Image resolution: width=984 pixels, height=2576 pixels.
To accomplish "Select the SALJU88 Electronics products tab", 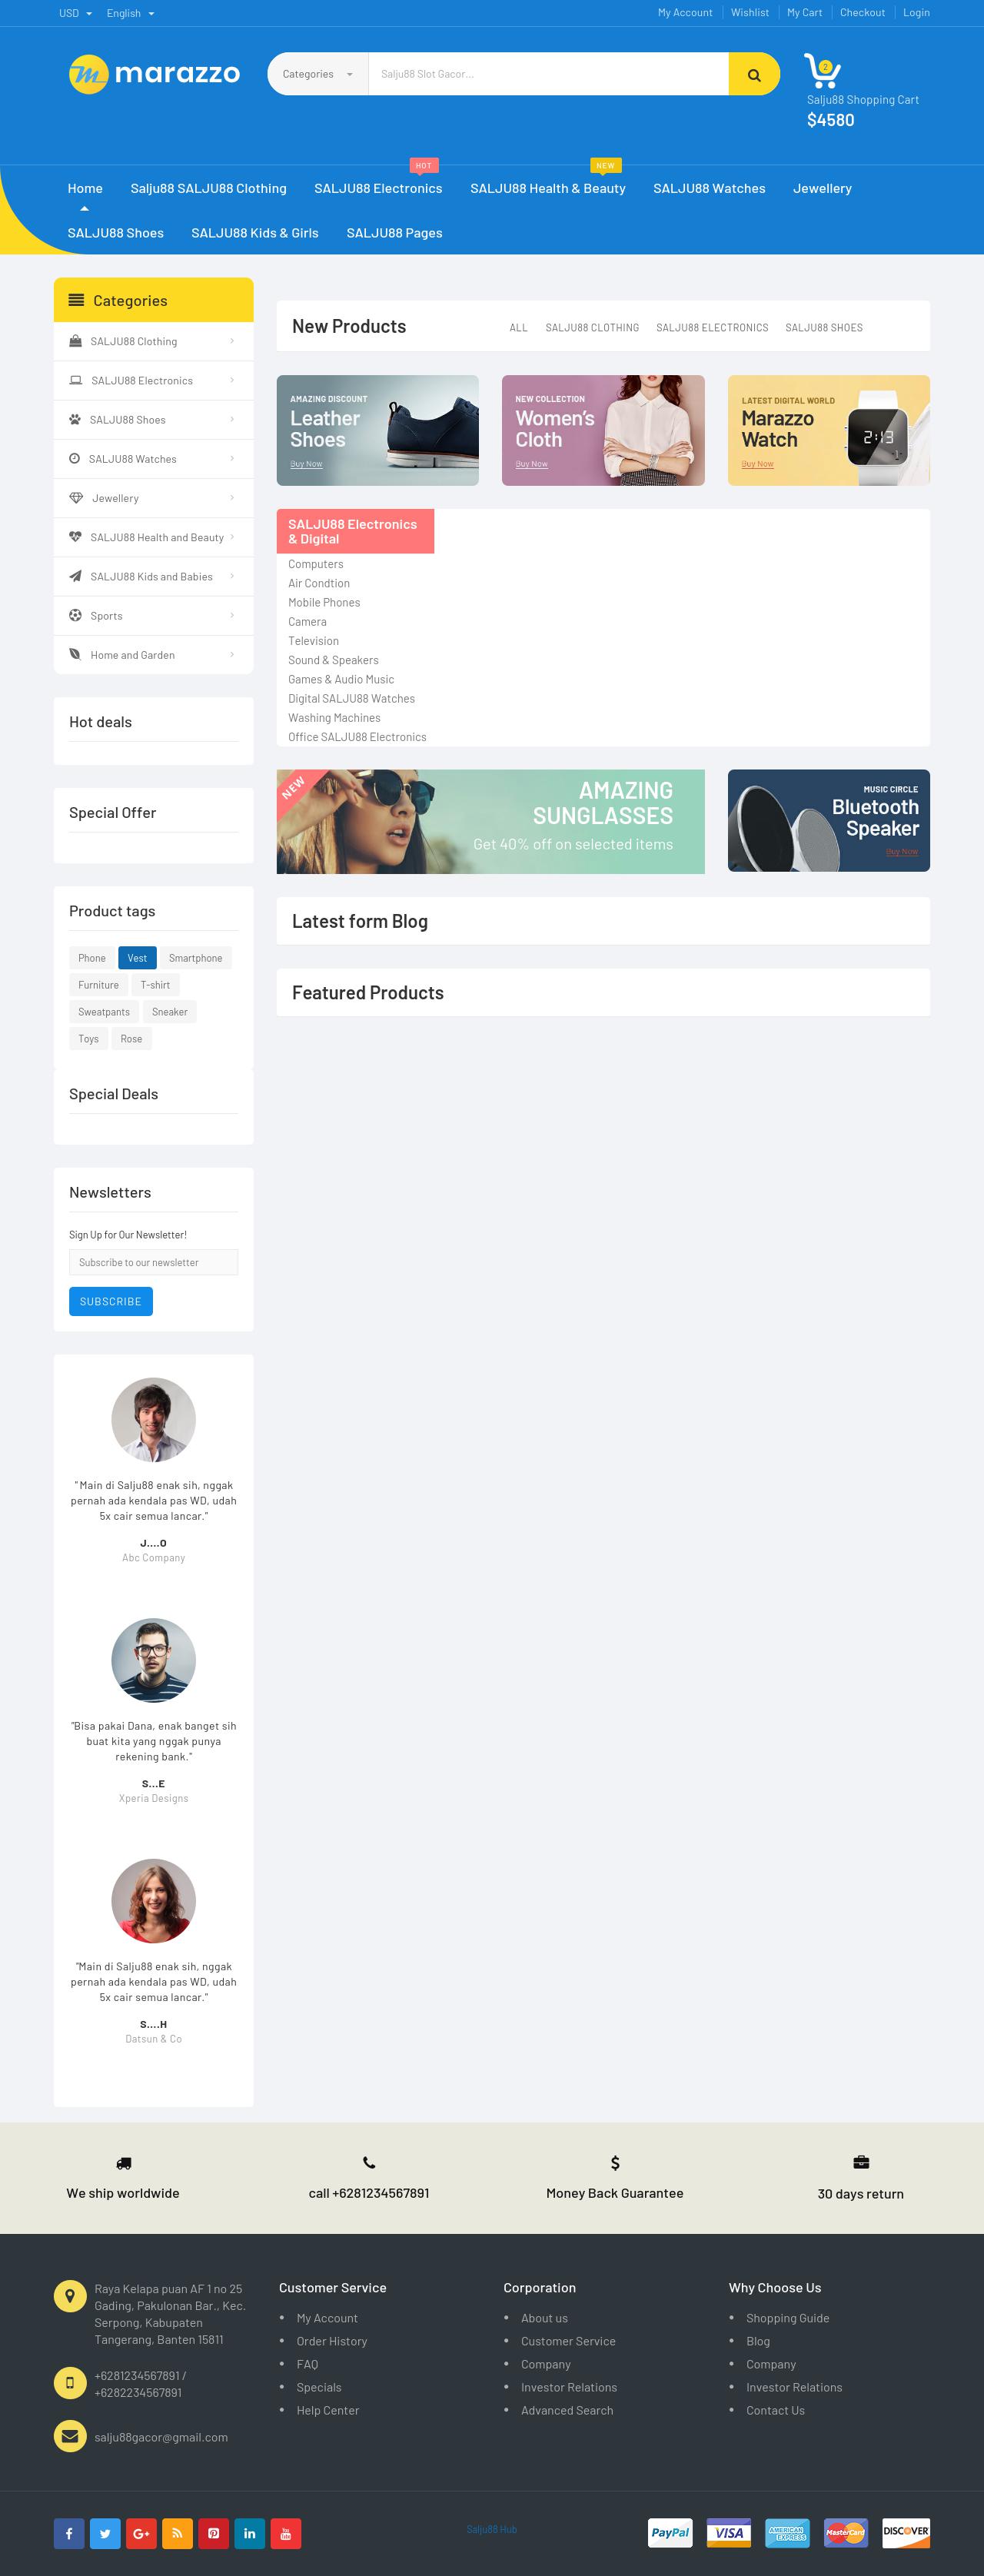I will pos(712,328).
